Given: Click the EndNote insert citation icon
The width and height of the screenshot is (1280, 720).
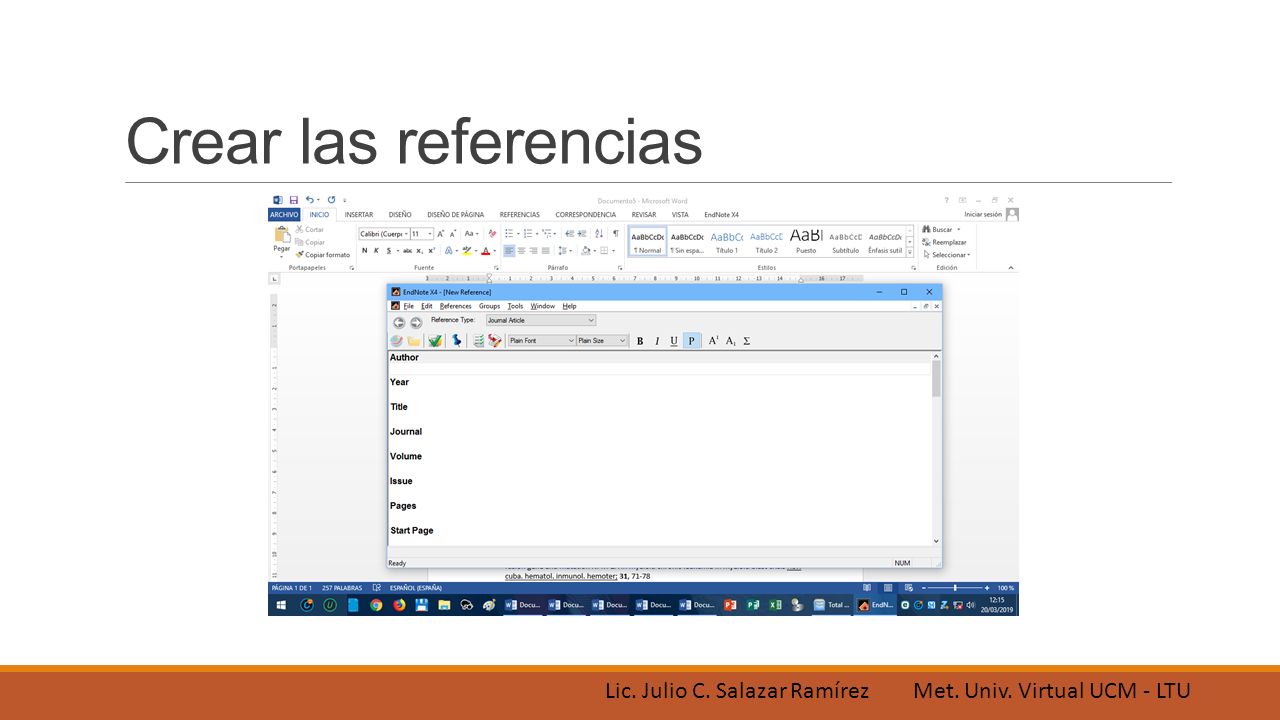Looking at the screenshot, I should pyautogui.click(x=457, y=341).
